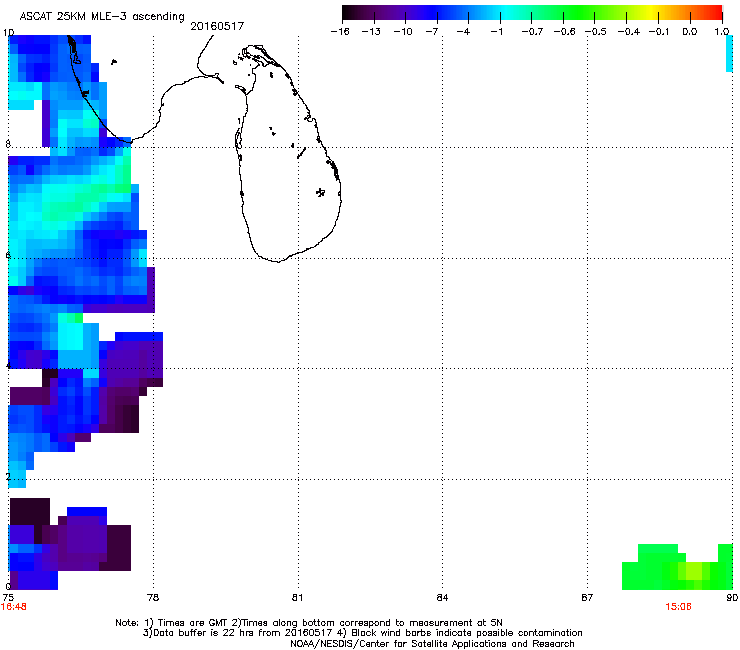This screenshot has height=650, width=740.
Task: Click the 'Data buffer is 22 hrs' note
Action: [239, 633]
